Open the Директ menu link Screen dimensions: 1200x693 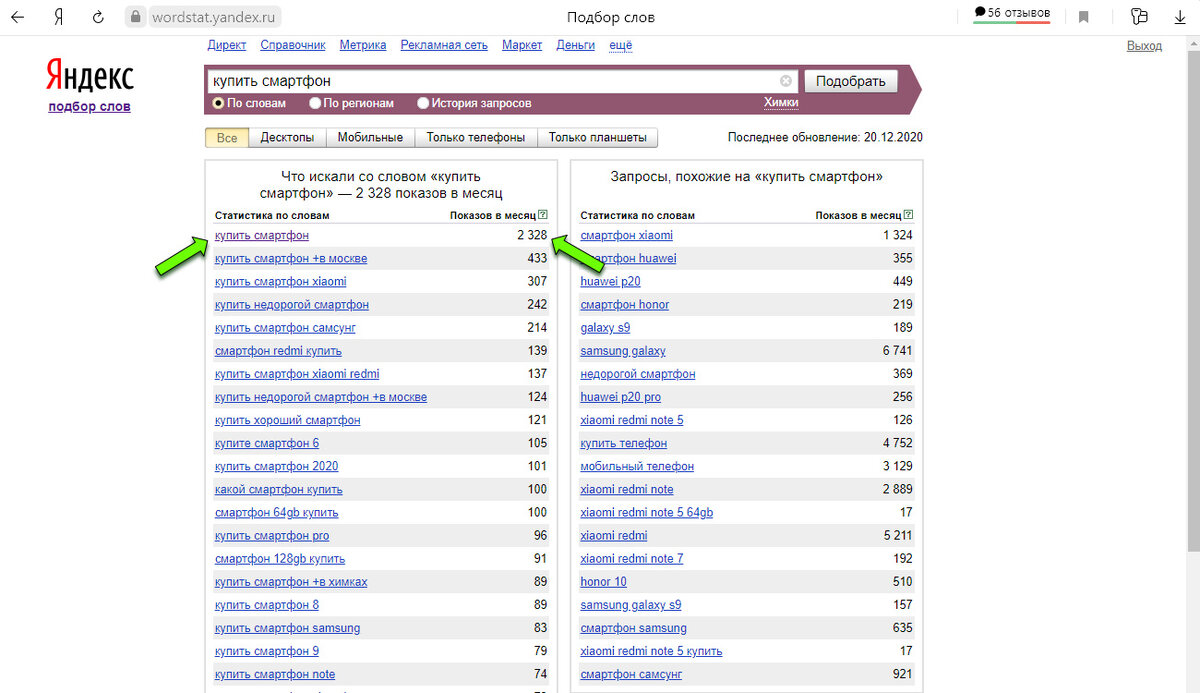click(227, 45)
